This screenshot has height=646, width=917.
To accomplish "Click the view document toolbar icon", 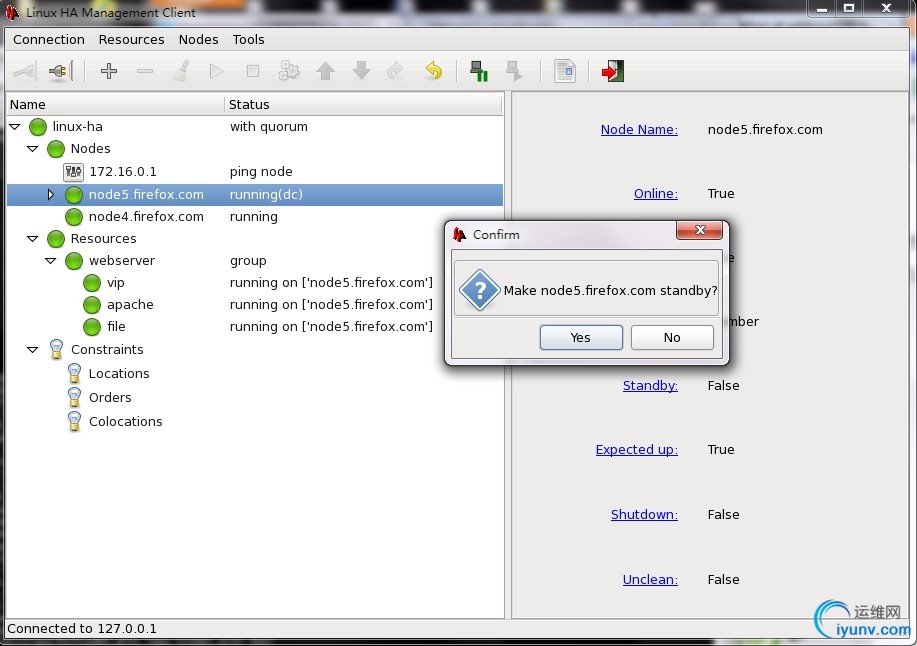I will click(565, 71).
